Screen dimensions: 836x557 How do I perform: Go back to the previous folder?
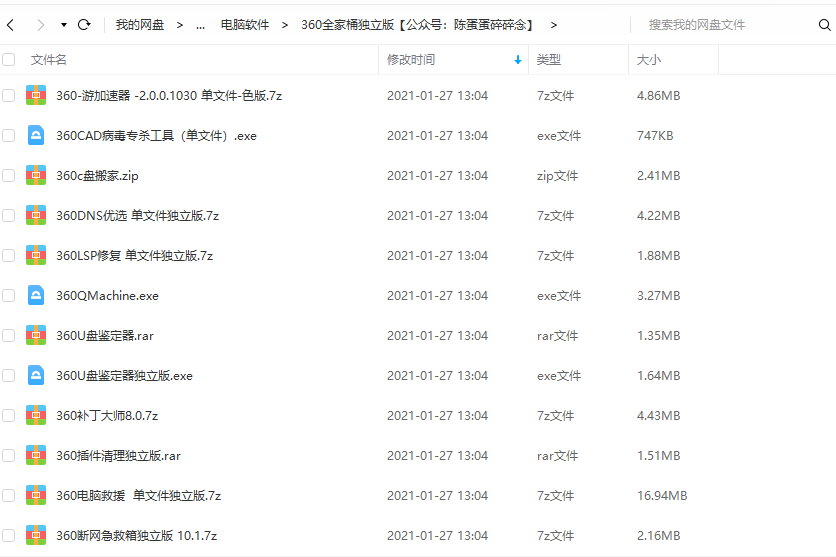(x=10, y=25)
